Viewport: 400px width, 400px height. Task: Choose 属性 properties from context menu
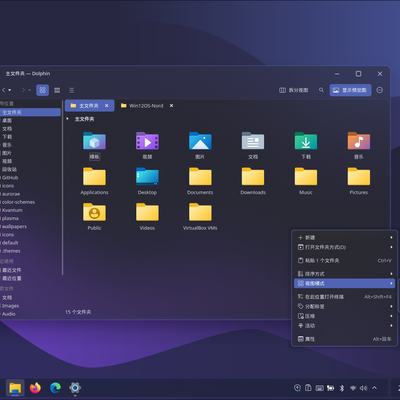(345, 339)
